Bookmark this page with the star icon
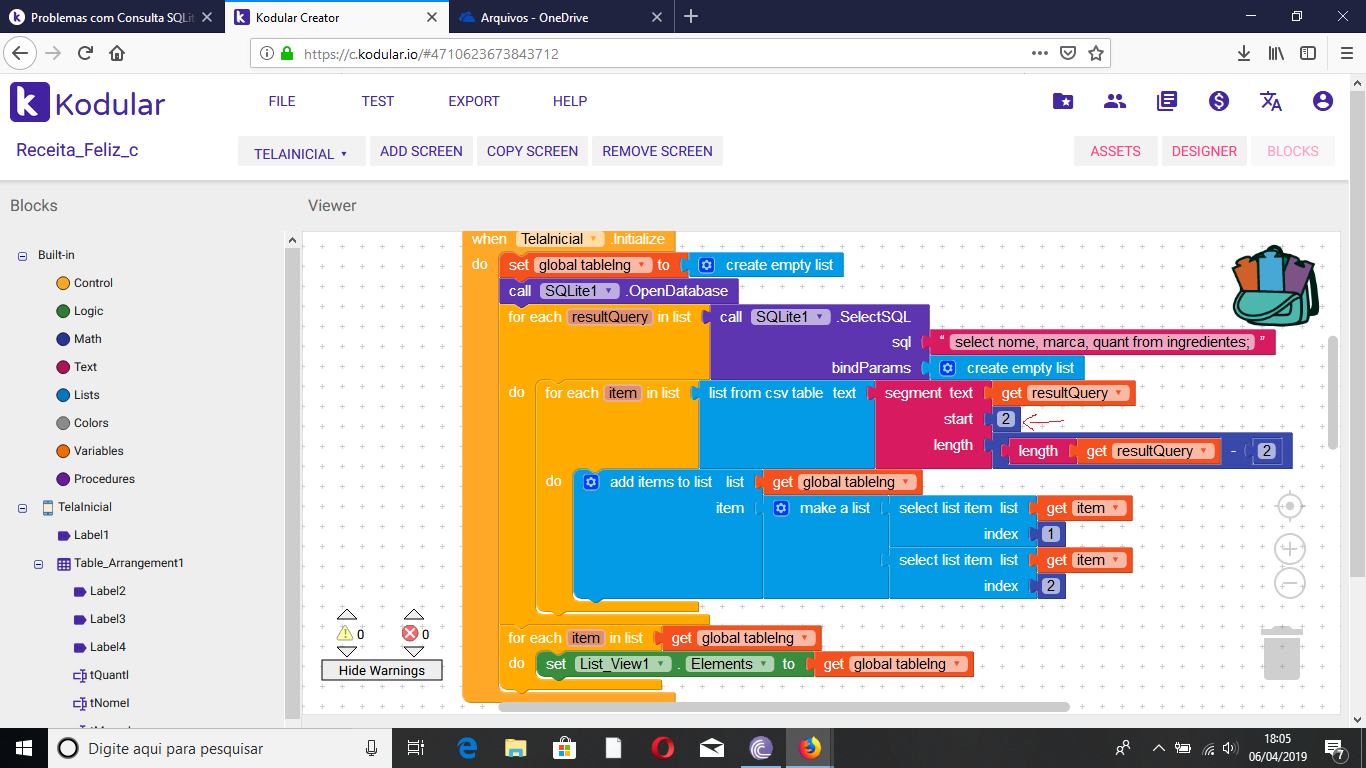1366x768 pixels. click(1095, 53)
